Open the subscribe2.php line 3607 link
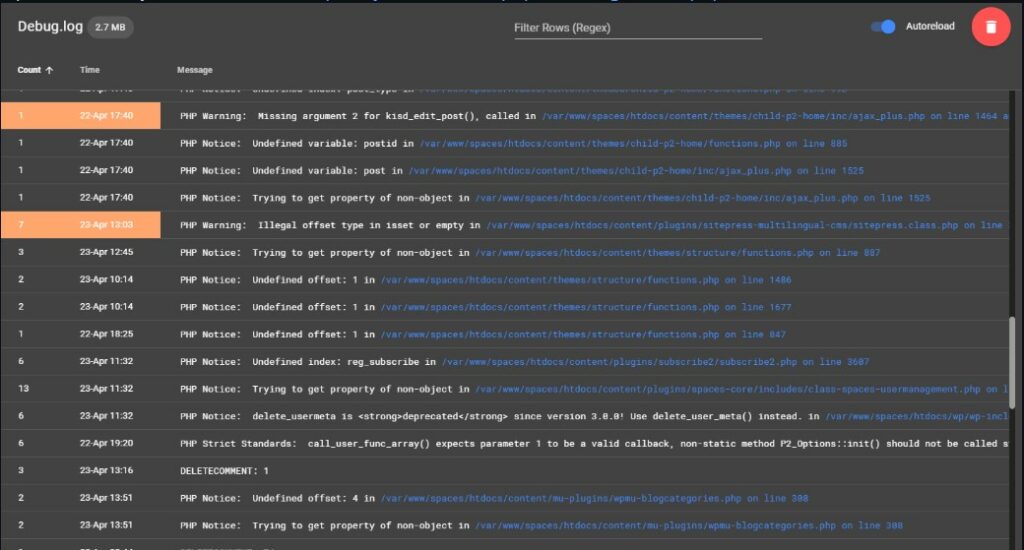The image size is (1024, 550). click(656, 362)
